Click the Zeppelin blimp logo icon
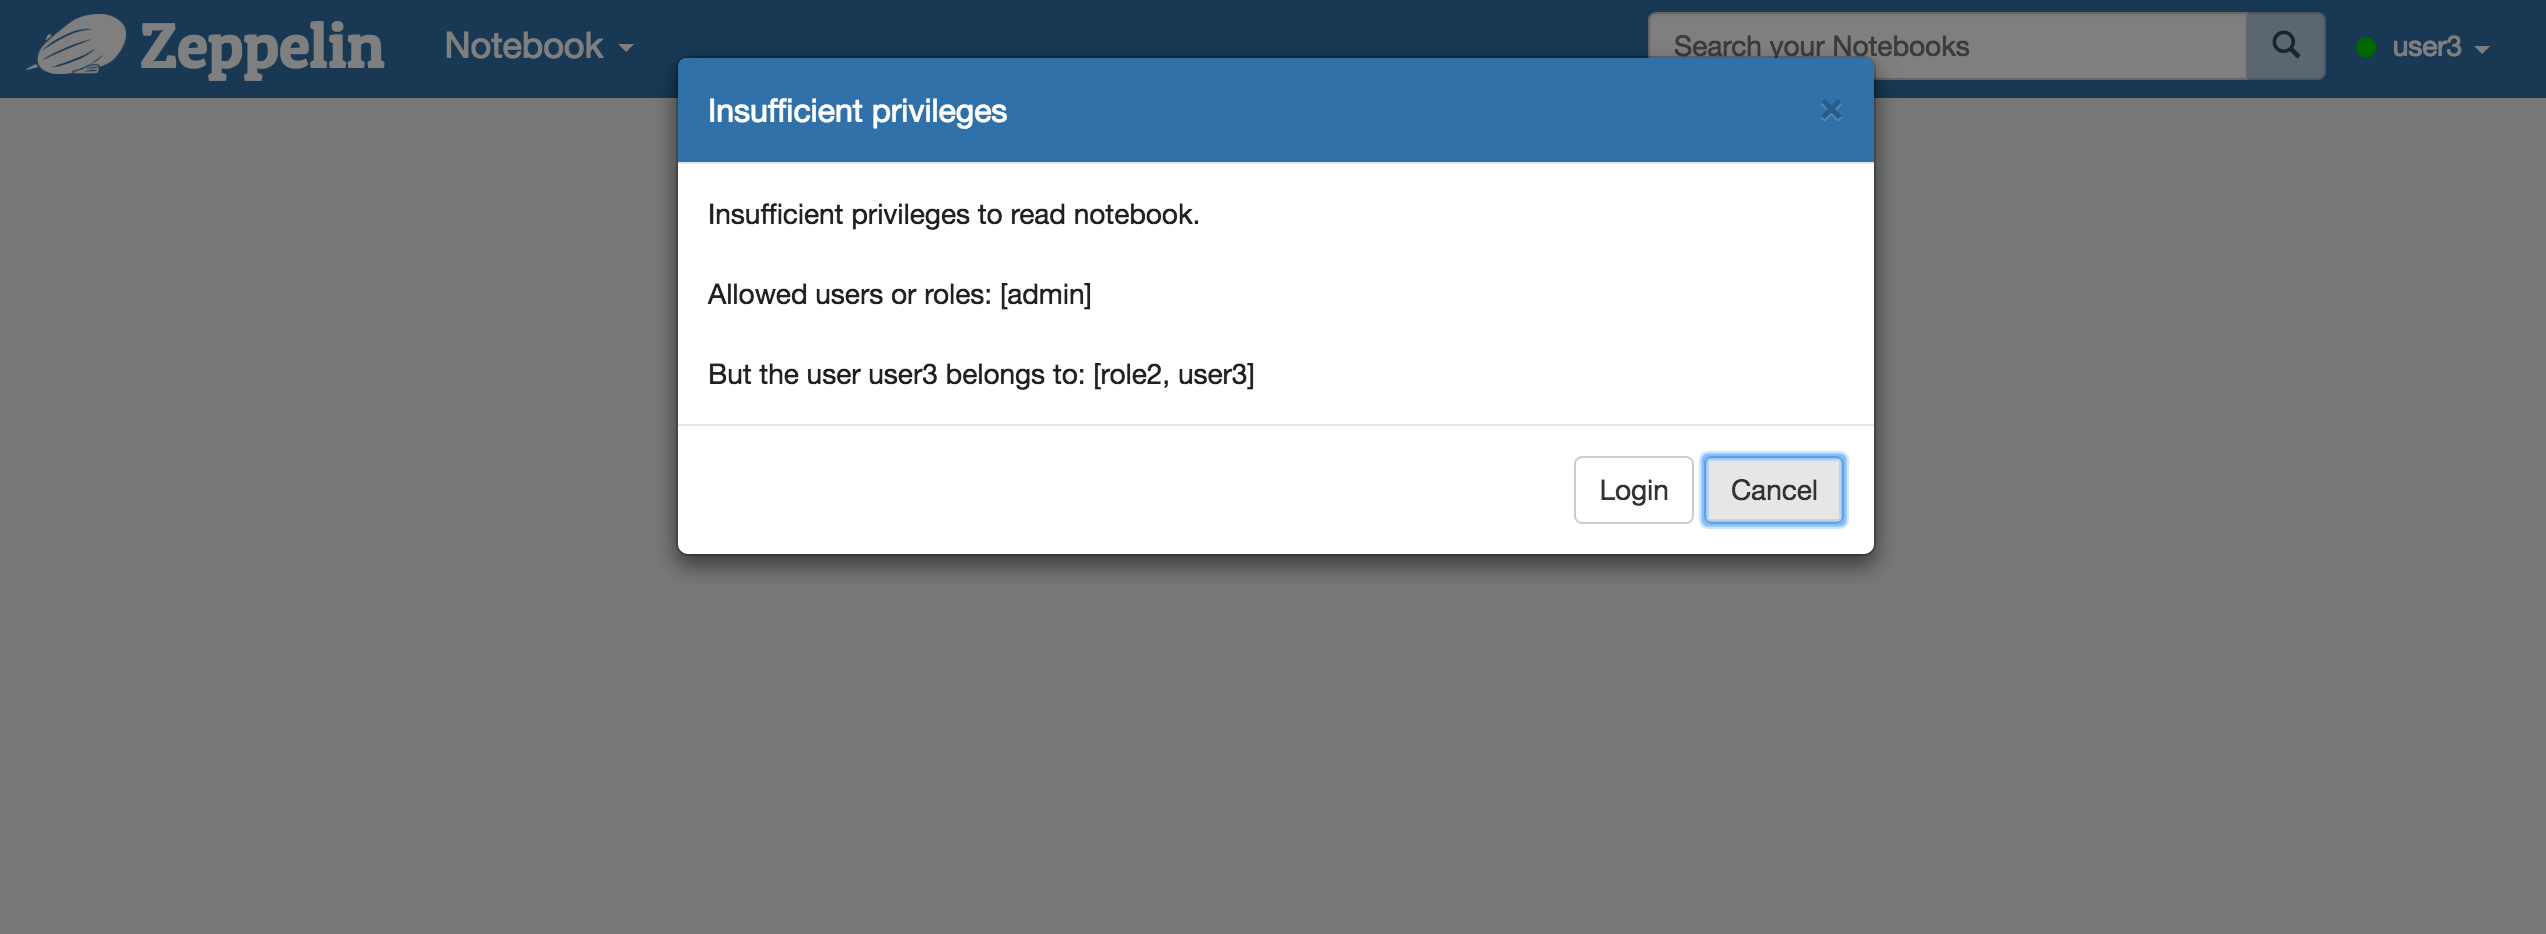The width and height of the screenshot is (2546, 934). tap(78, 46)
